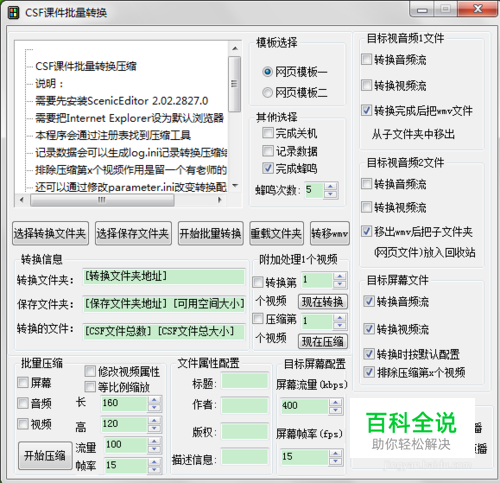Click the 标题 input field
This screenshot has height=483, width=500.
(x=245, y=381)
